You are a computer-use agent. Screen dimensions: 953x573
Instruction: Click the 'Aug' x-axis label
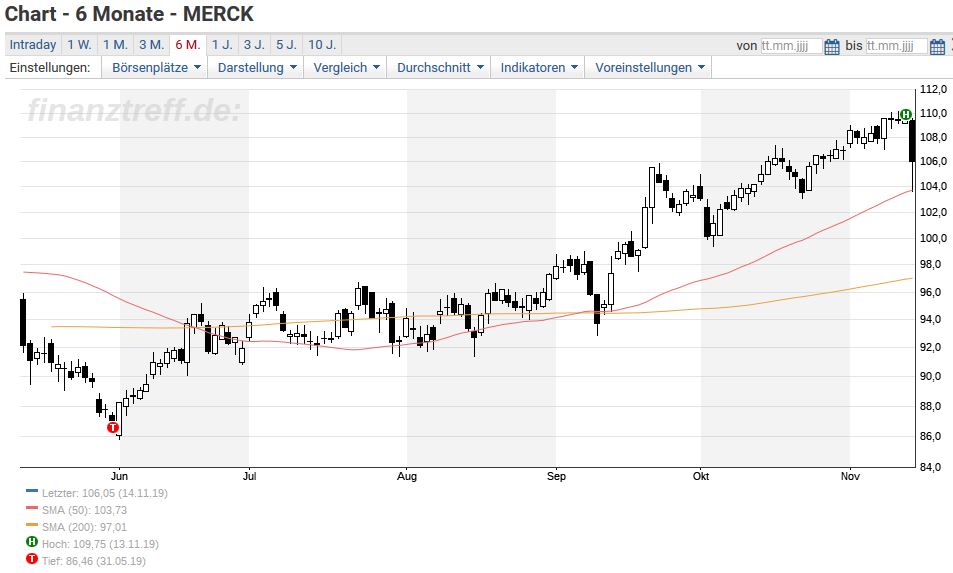click(x=407, y=476)
